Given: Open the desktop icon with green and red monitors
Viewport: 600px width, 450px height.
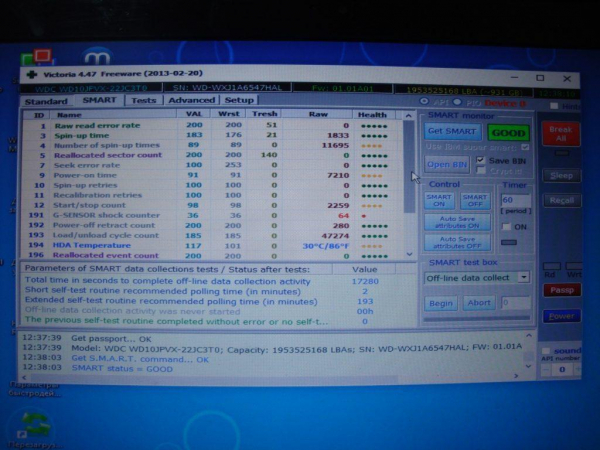Looking at the screenshot, I should point(38,57).
